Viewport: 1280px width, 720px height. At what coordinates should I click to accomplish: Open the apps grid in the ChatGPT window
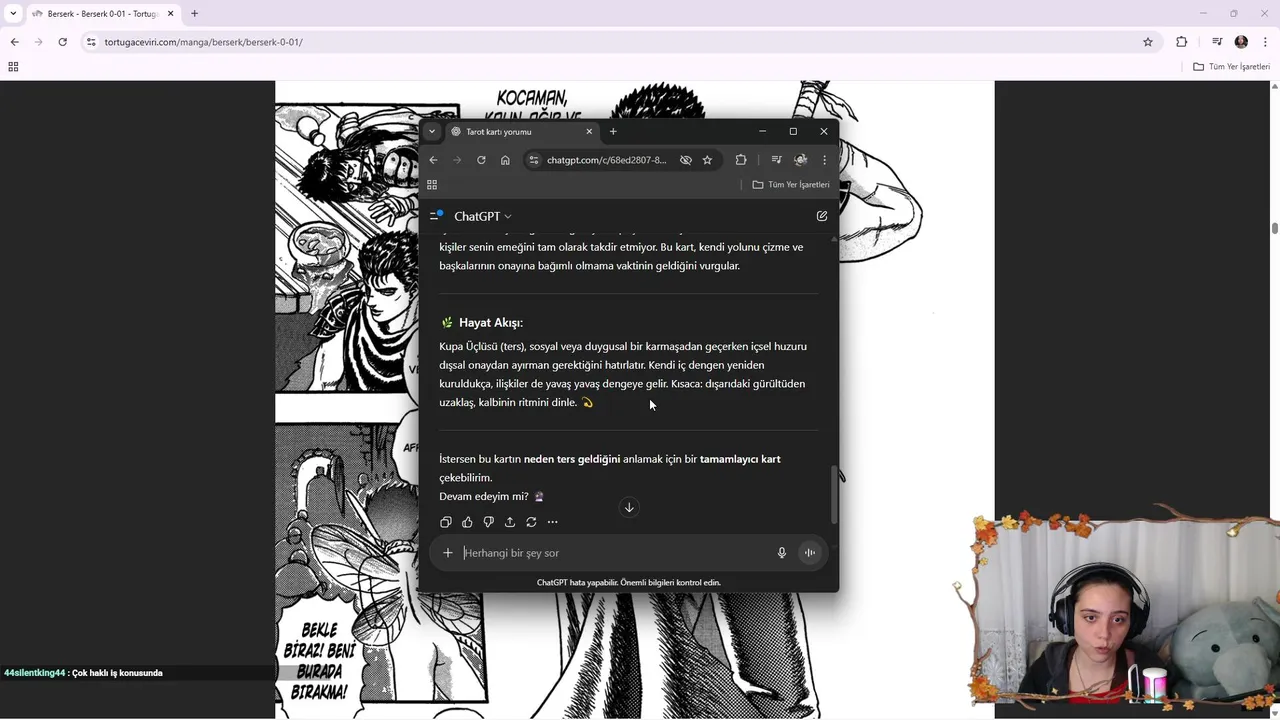coord(432,185)
